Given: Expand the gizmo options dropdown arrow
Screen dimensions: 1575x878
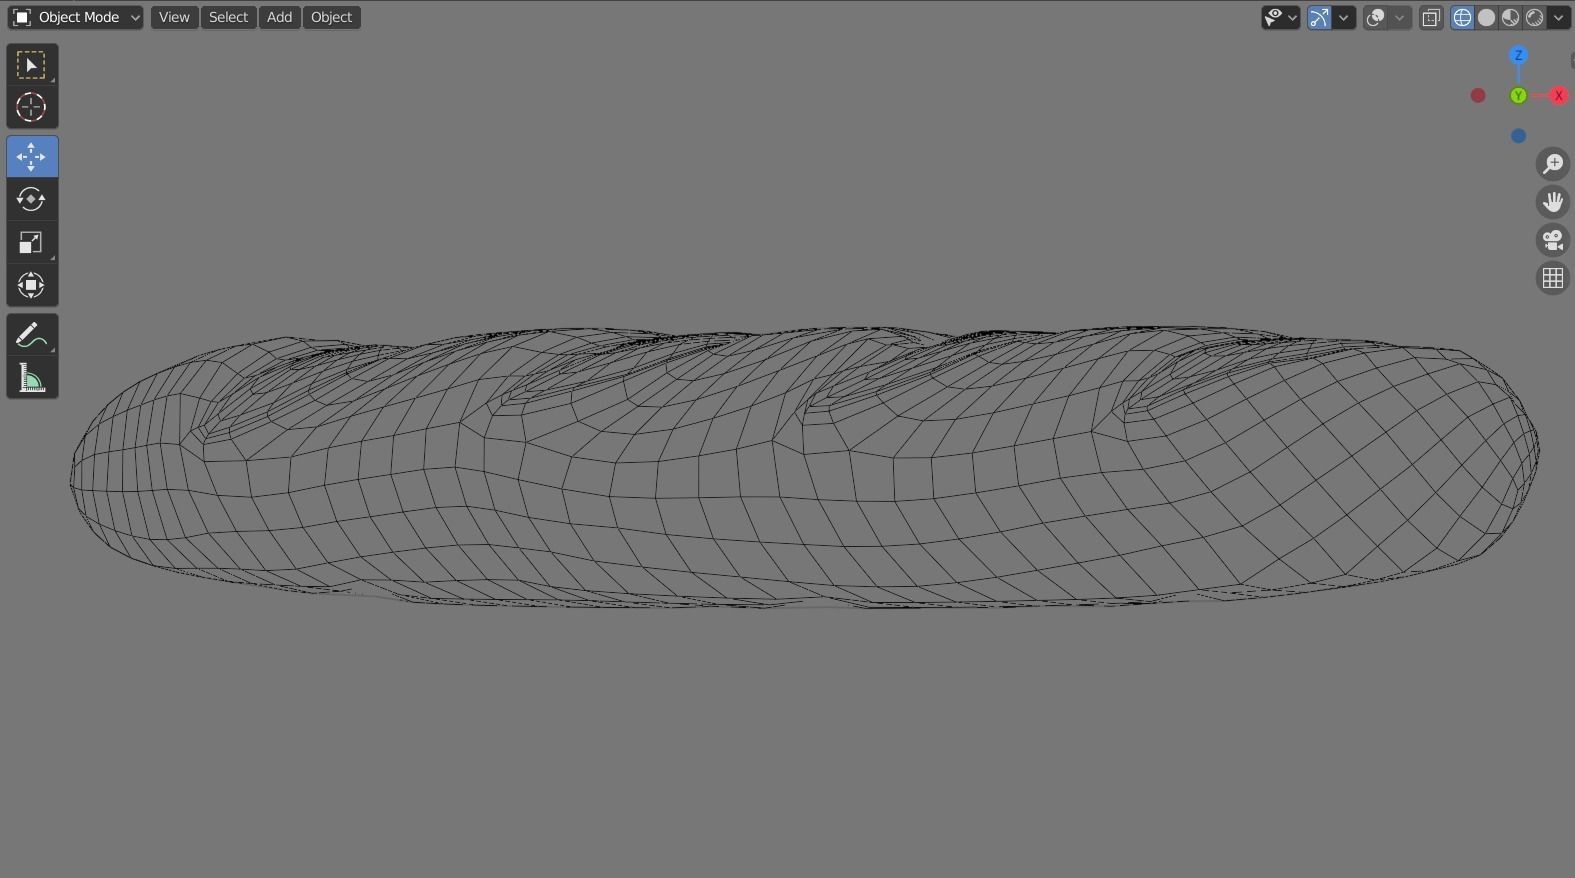Looking at the screenshot, I should [1344, 17].
